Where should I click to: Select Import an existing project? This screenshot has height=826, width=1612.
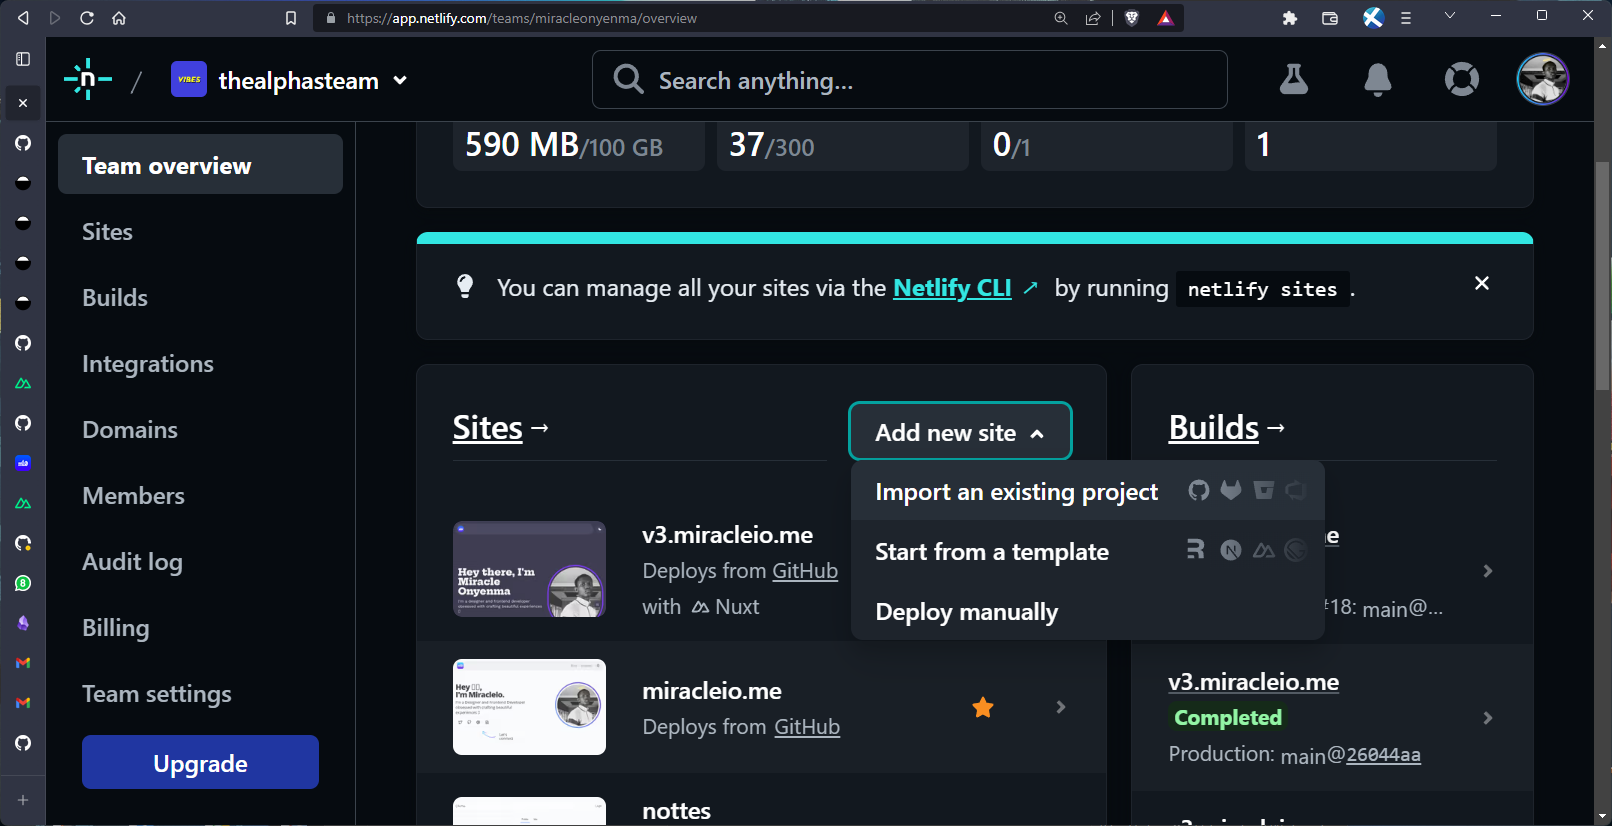click(1016, 492)
